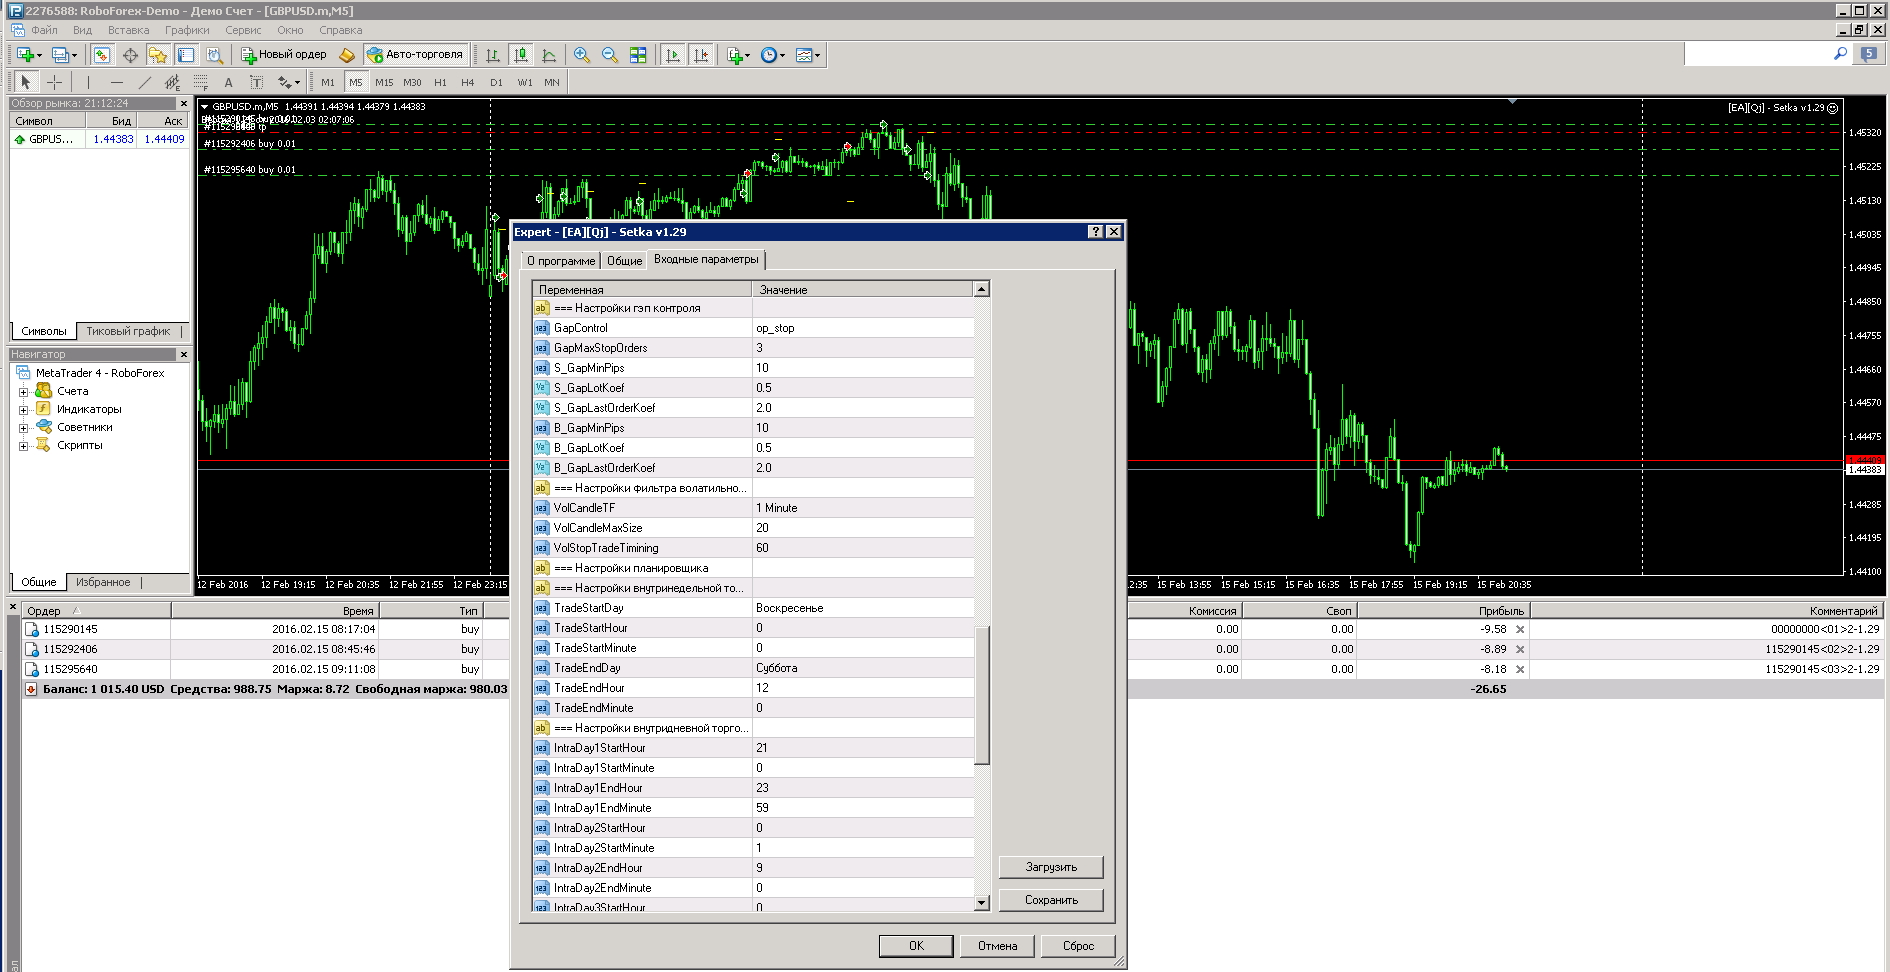Open the Вставка menu
Screen dimensions: 1890x972
click(x=128, y=30)
